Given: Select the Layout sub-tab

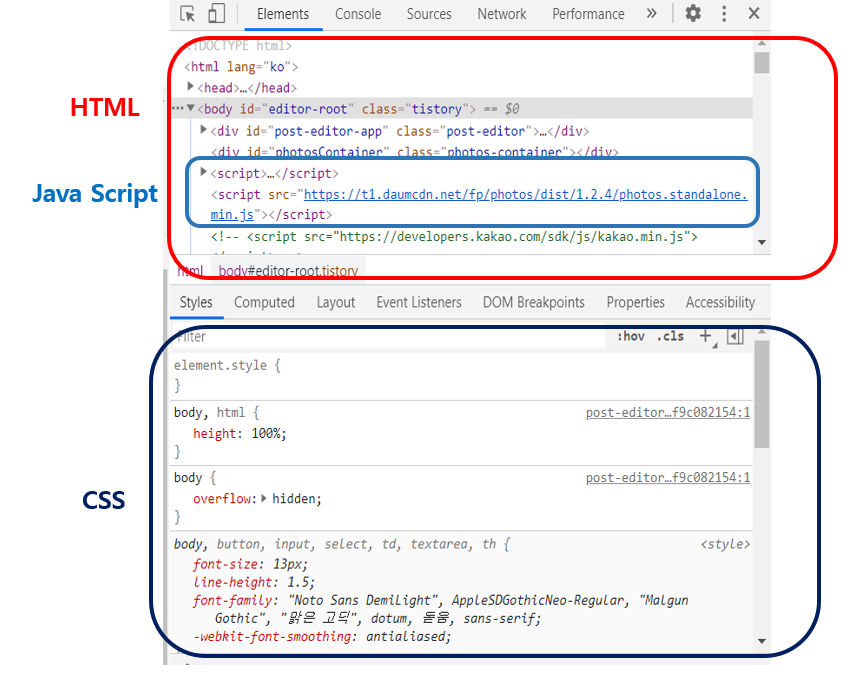Looking at the screenshot, I should pyautogui.click(x=336, y=302).
